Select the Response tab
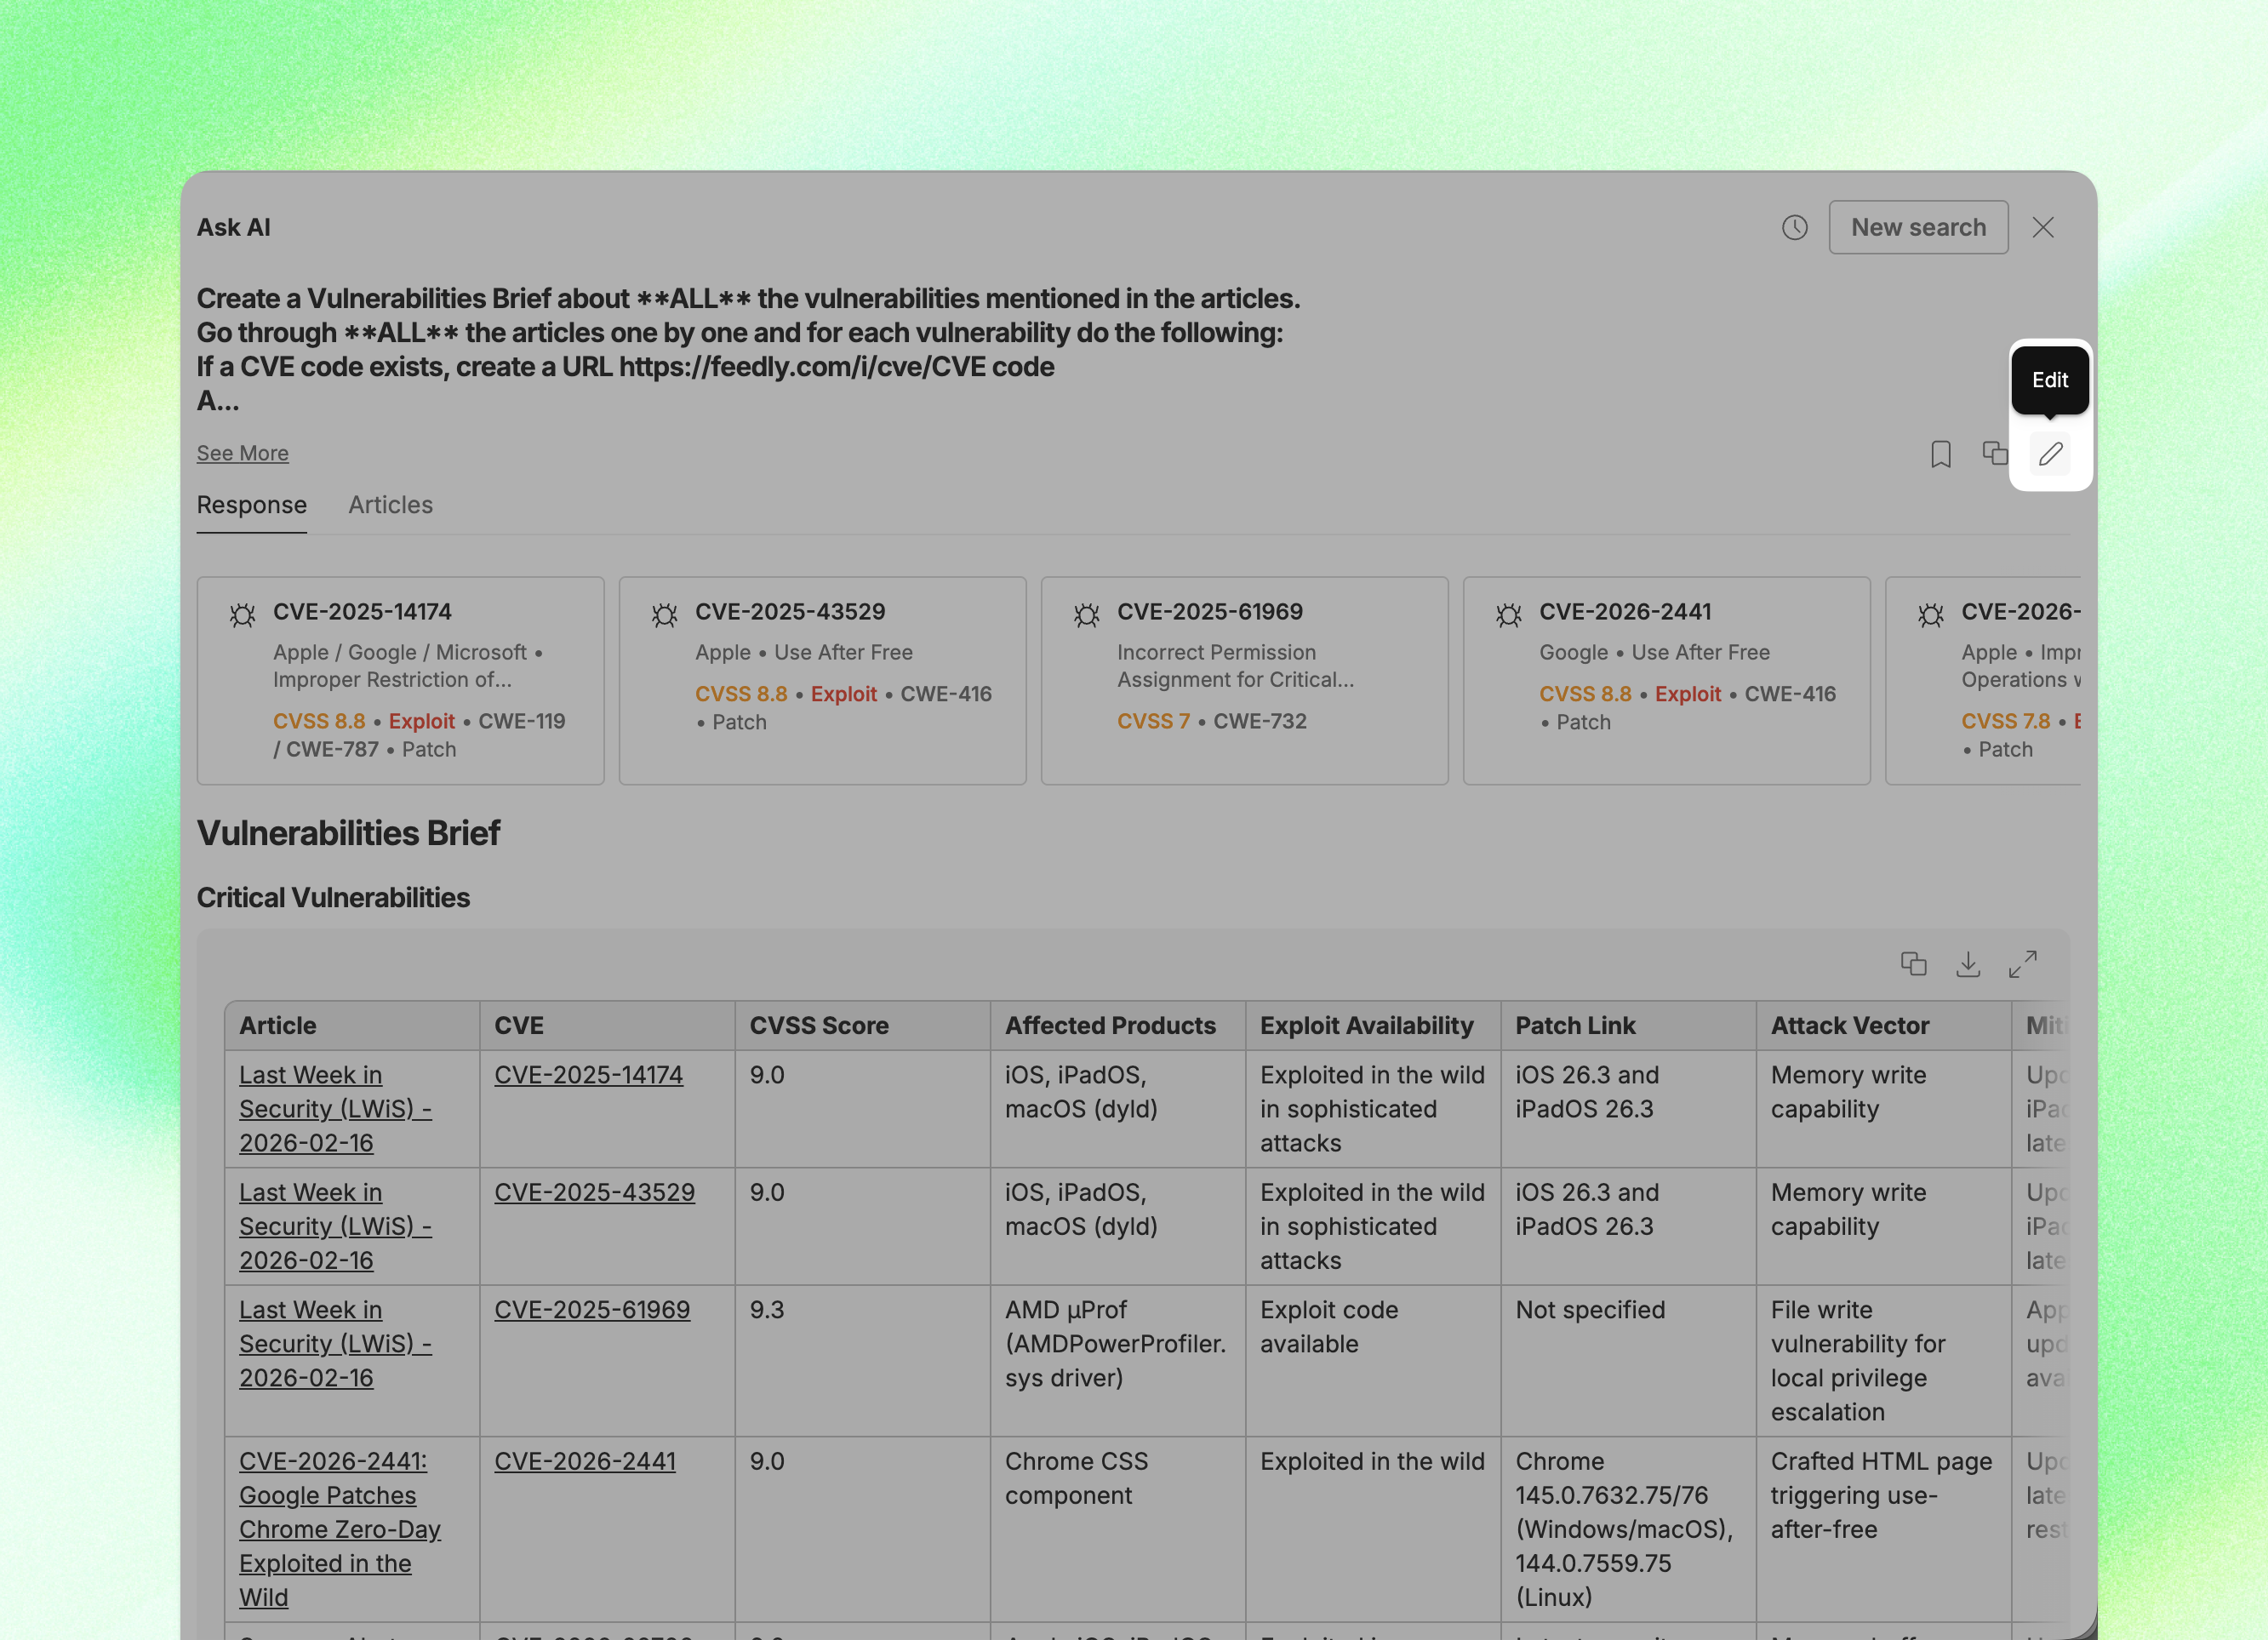2268x1640 pixels. [251, 505]
